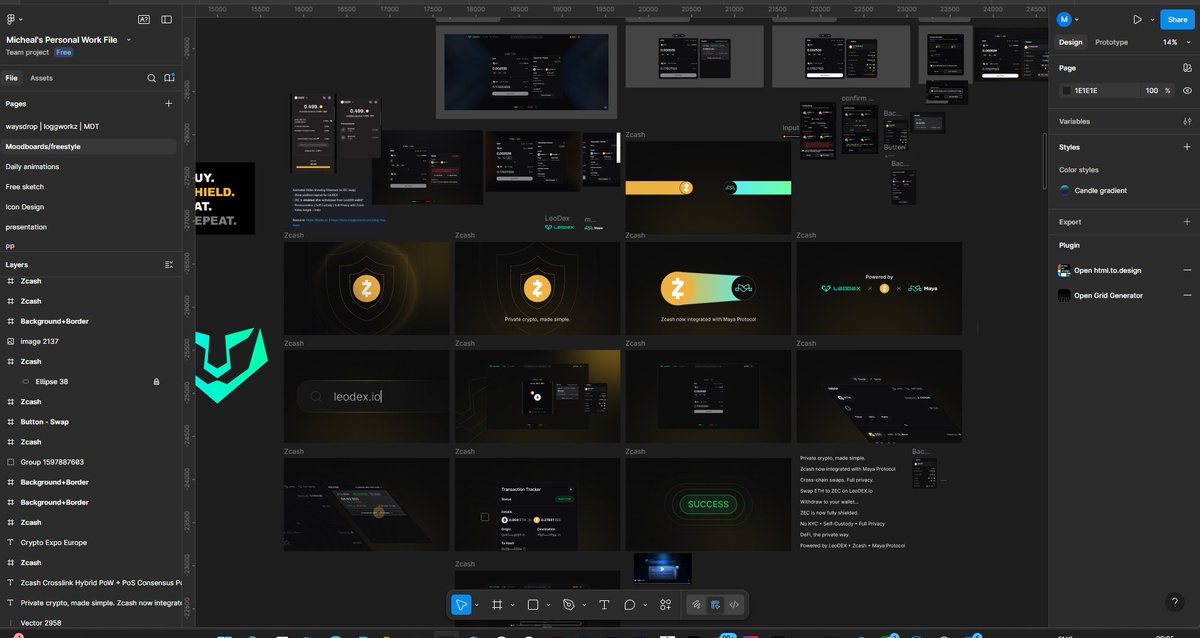Select the Vector 2958 layer
1200x638 pixels.
pos(41,623)
